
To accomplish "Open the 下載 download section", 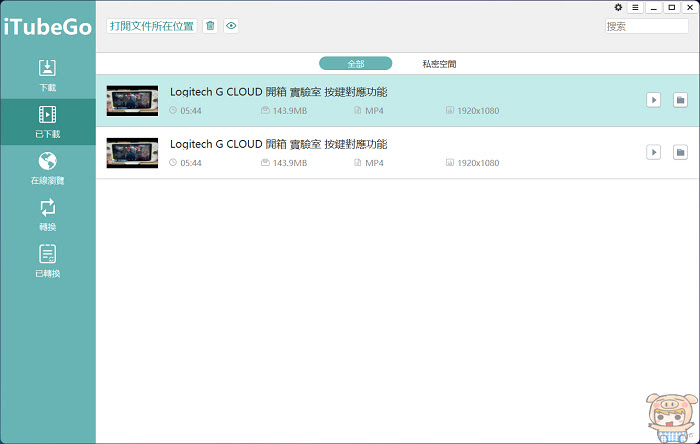I will point(47,75).
